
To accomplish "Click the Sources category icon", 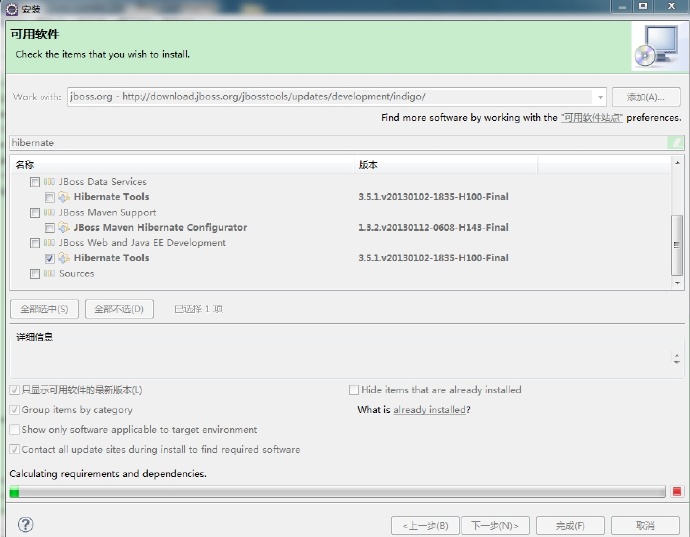I will click(49, 274).
